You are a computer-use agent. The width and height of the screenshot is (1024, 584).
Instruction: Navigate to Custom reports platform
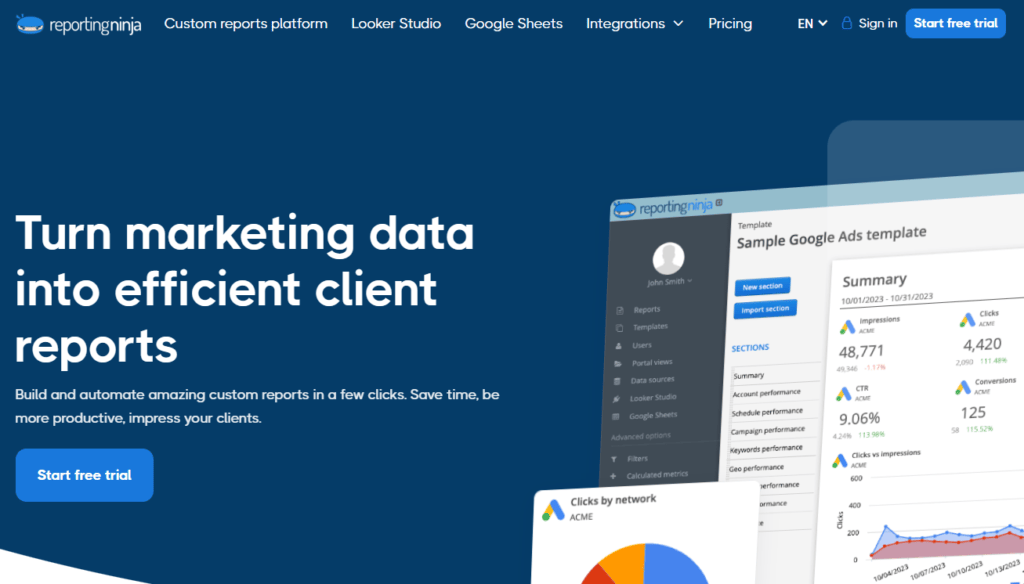coord(245,23)
